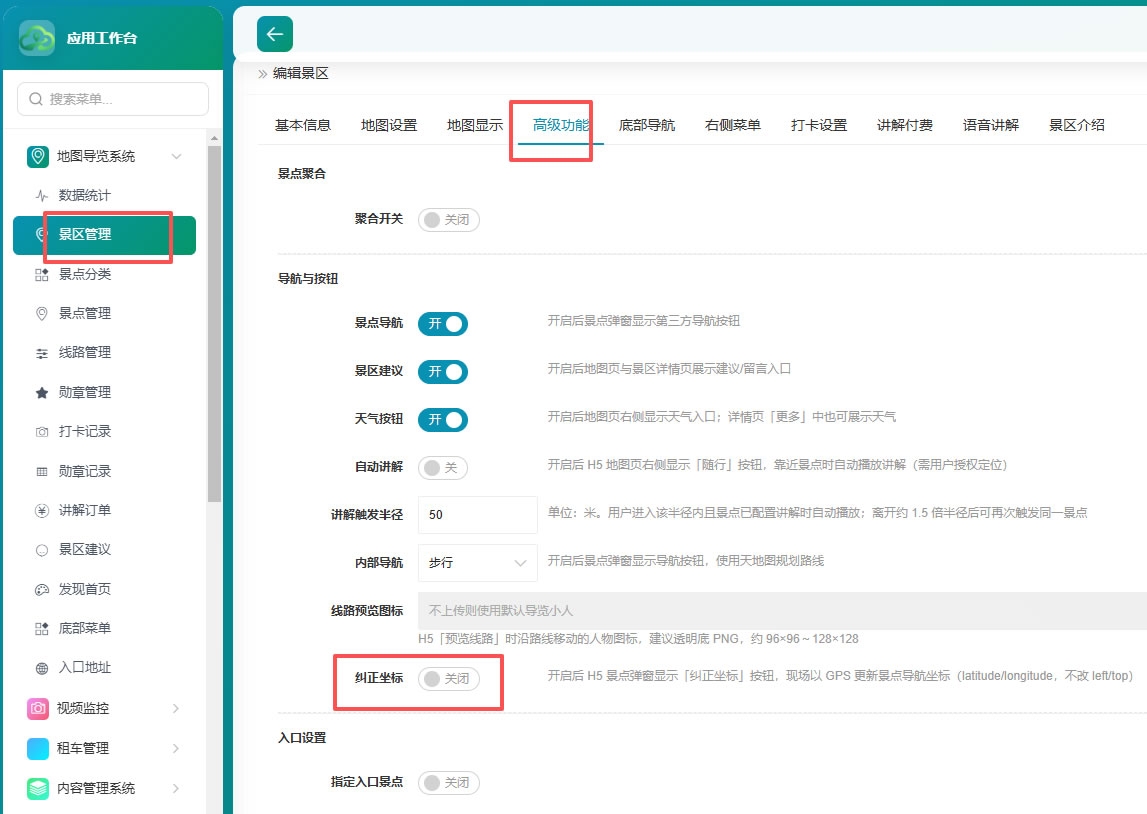Click the 视频监控 pink camera icon

pyautogui.click(x=38, y=708)
